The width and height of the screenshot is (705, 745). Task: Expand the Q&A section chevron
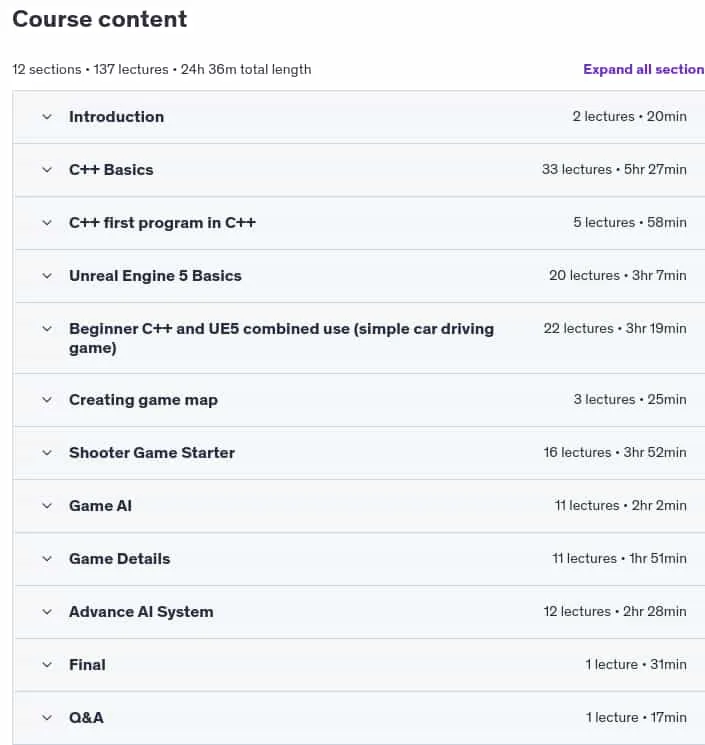[47, 718]
